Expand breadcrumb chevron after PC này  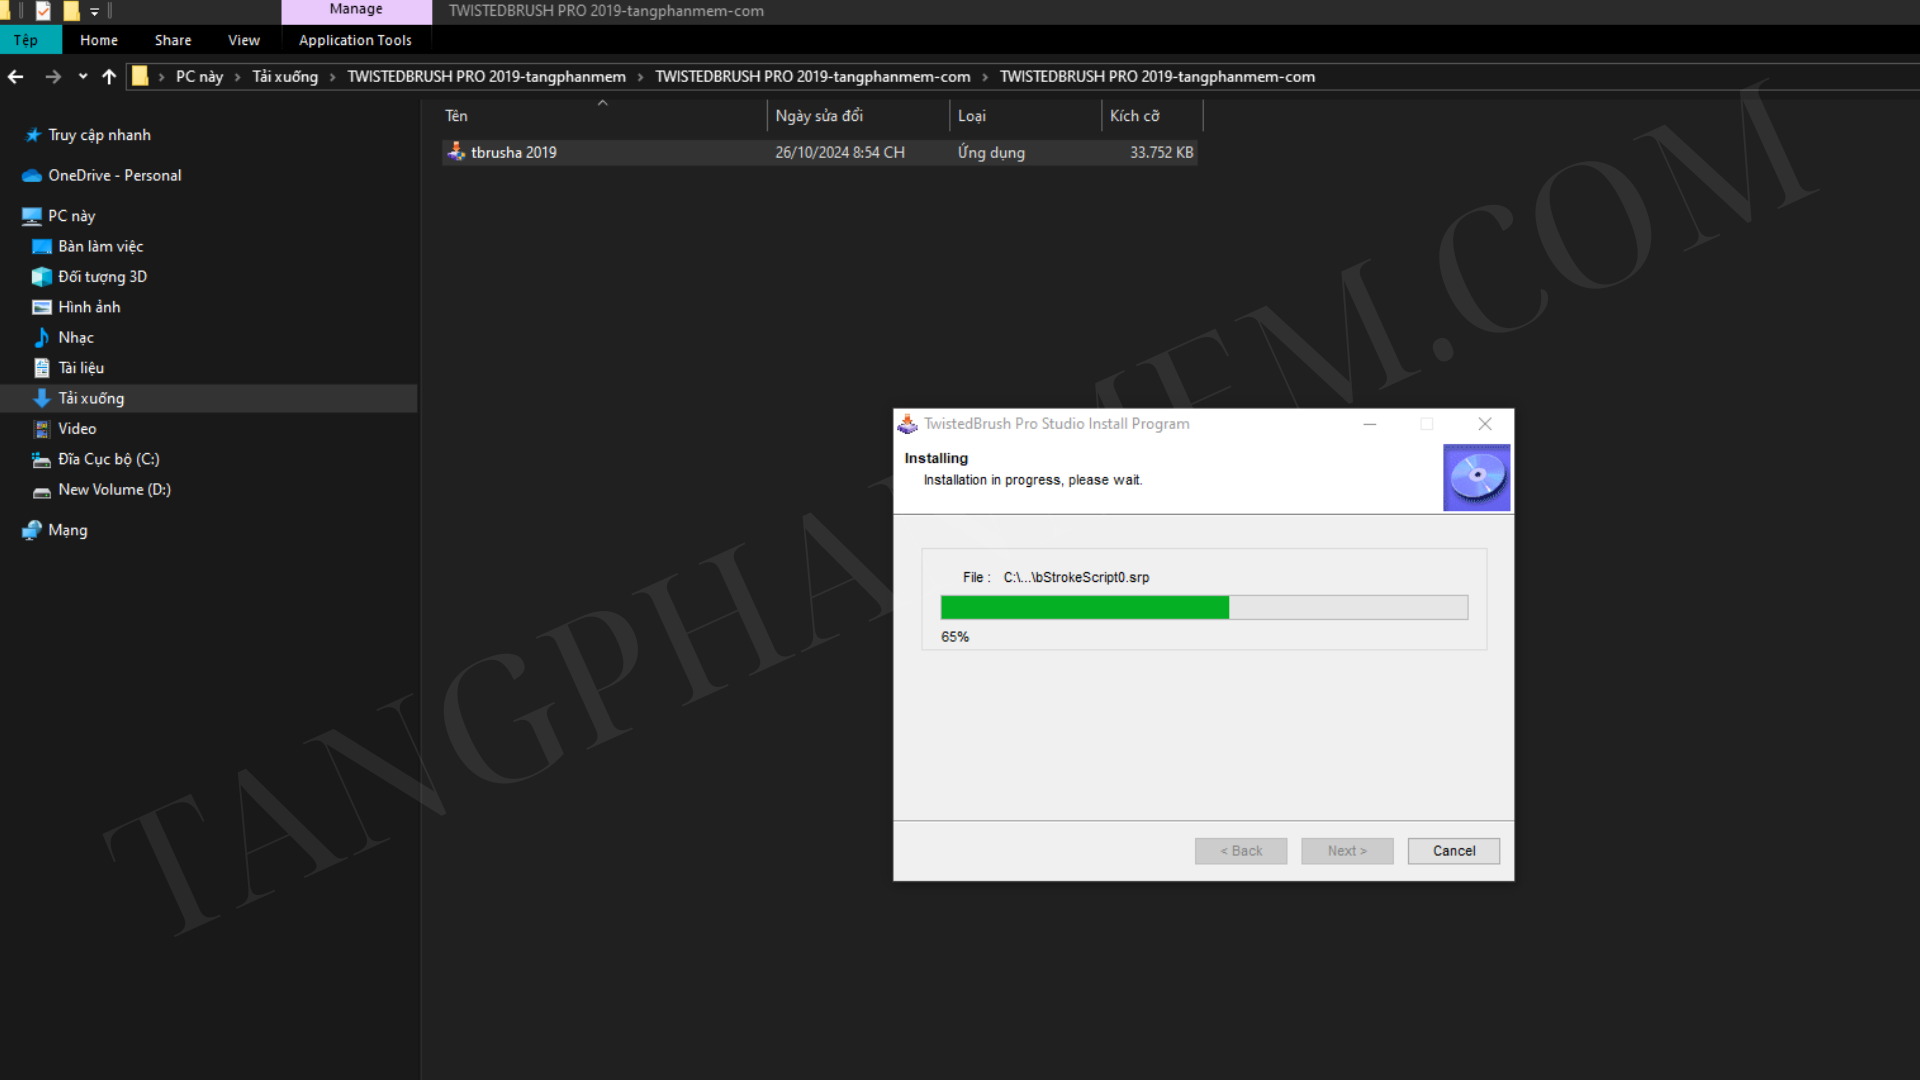238,77
